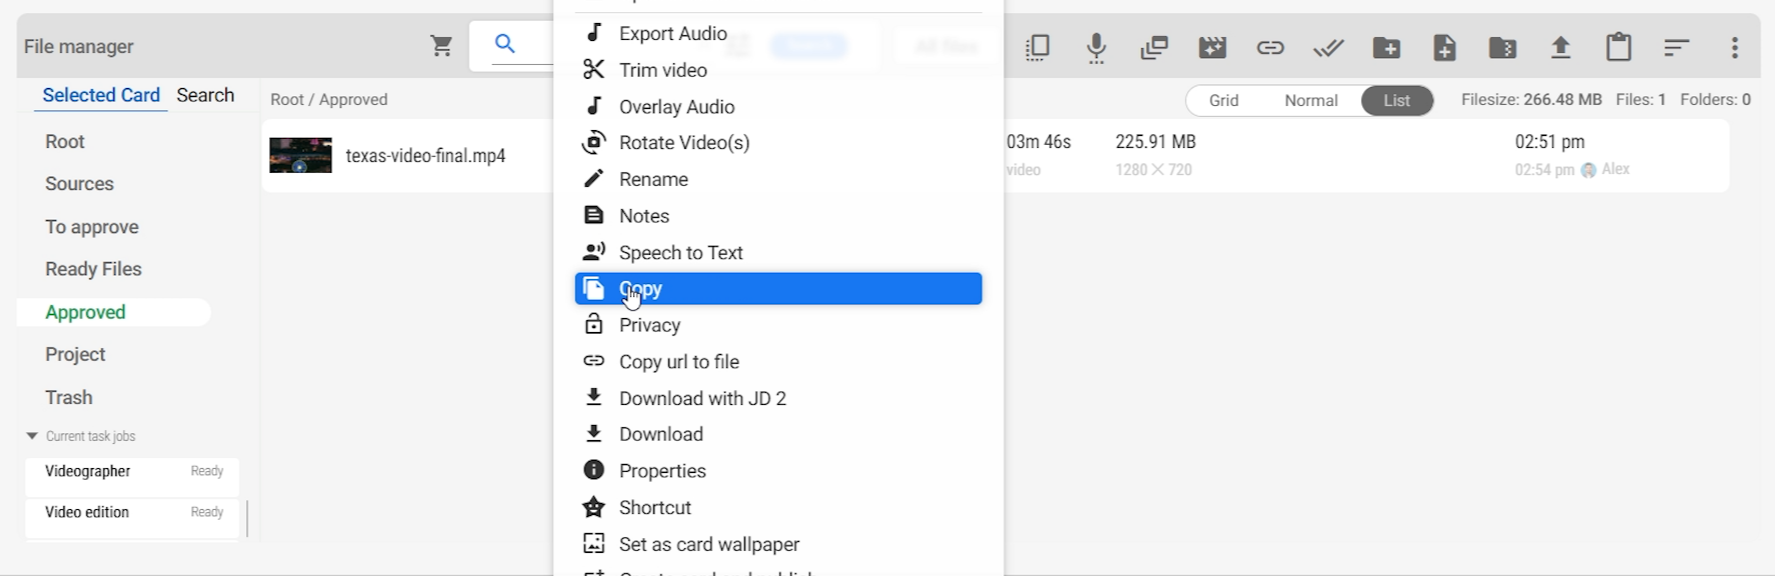
Task: Click the add new file icon
Action: [x=1444, y=47]
